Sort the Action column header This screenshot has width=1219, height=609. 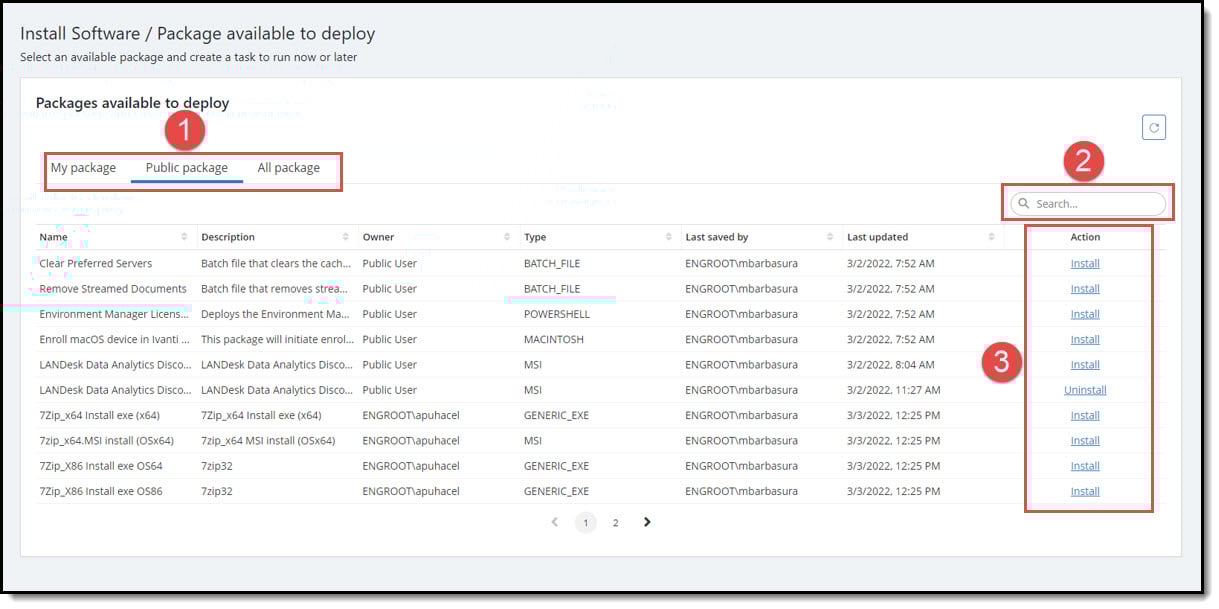coord(1085,237)
